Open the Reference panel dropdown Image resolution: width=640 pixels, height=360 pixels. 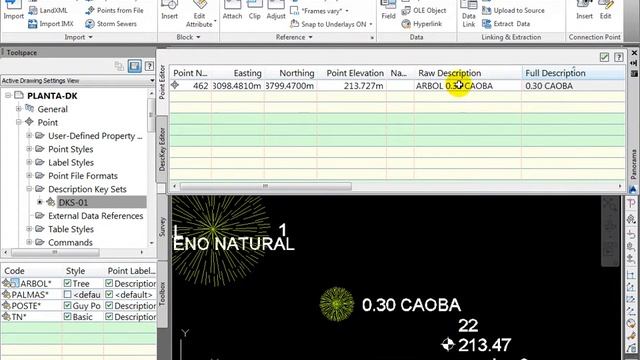tap(294, 37)
